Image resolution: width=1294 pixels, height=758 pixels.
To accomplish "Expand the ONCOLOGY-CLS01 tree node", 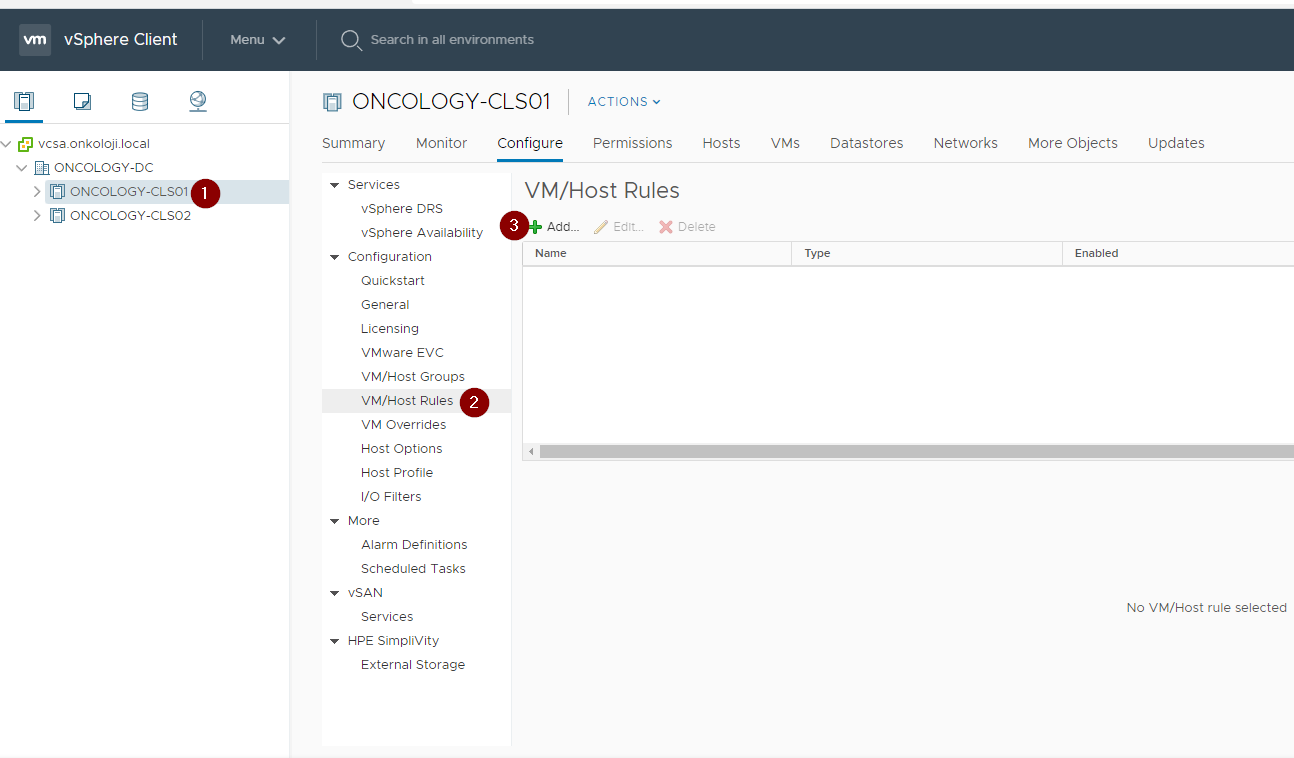I will (x=38, y=192).
